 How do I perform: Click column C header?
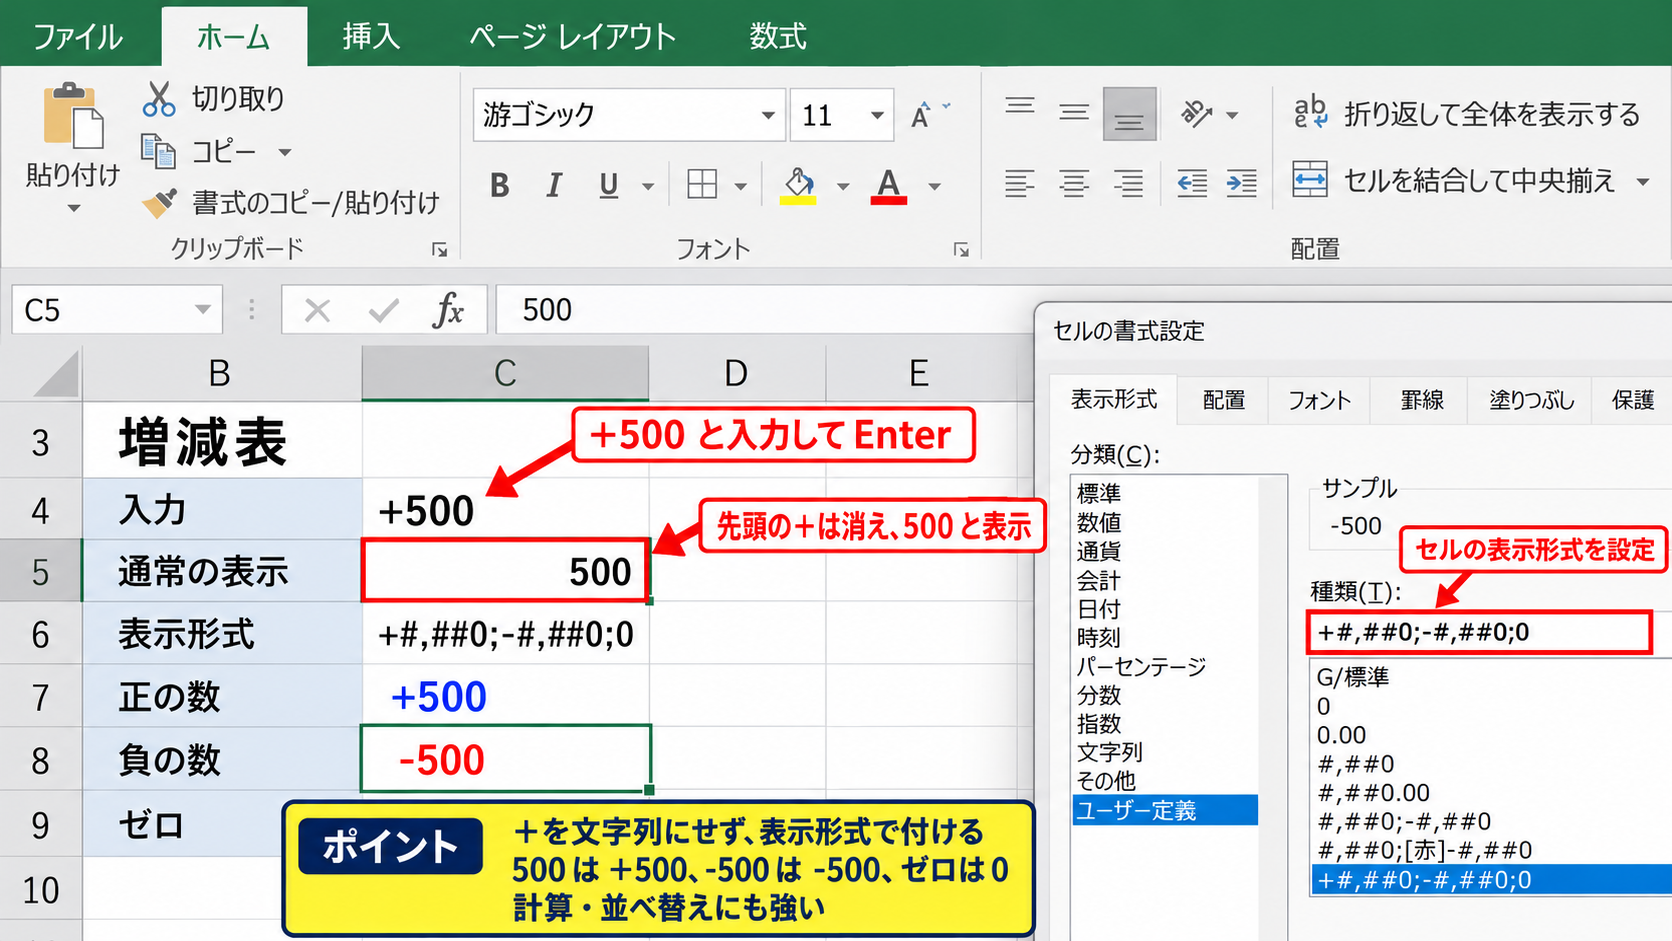tap(505, 373)
